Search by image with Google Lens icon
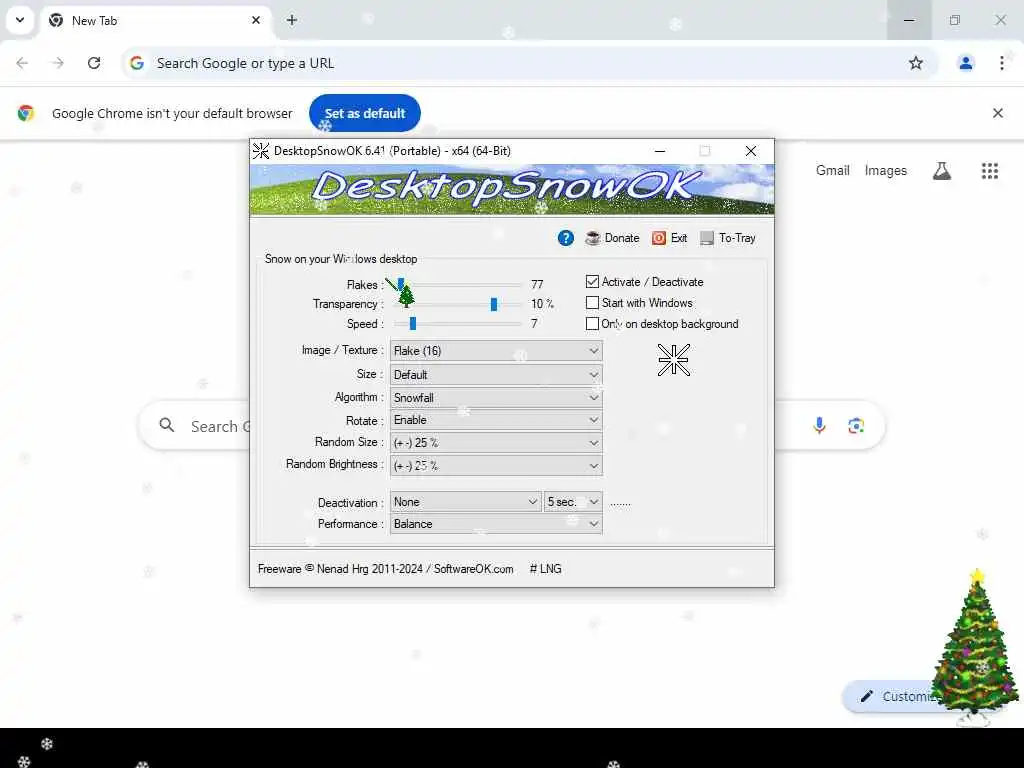The height and width of the screenshot is (768, 1024). point(856,426)
